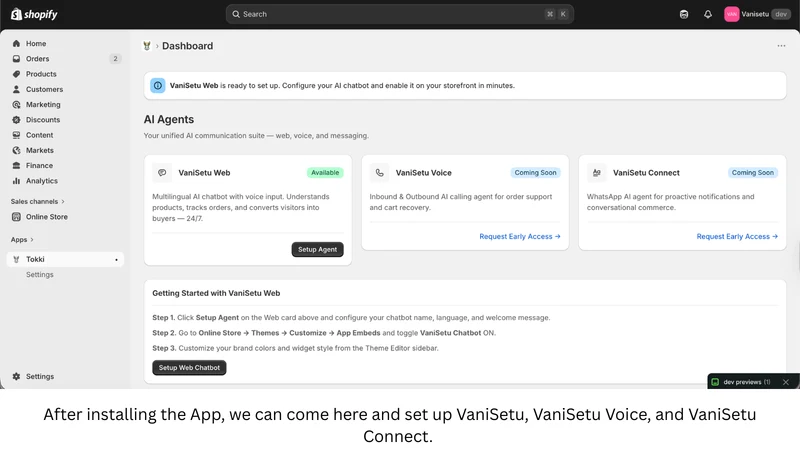The height and width of the screenshot is (450, 800).
Task: Click the bottom Settings gear icon
Action: (16, 377)
